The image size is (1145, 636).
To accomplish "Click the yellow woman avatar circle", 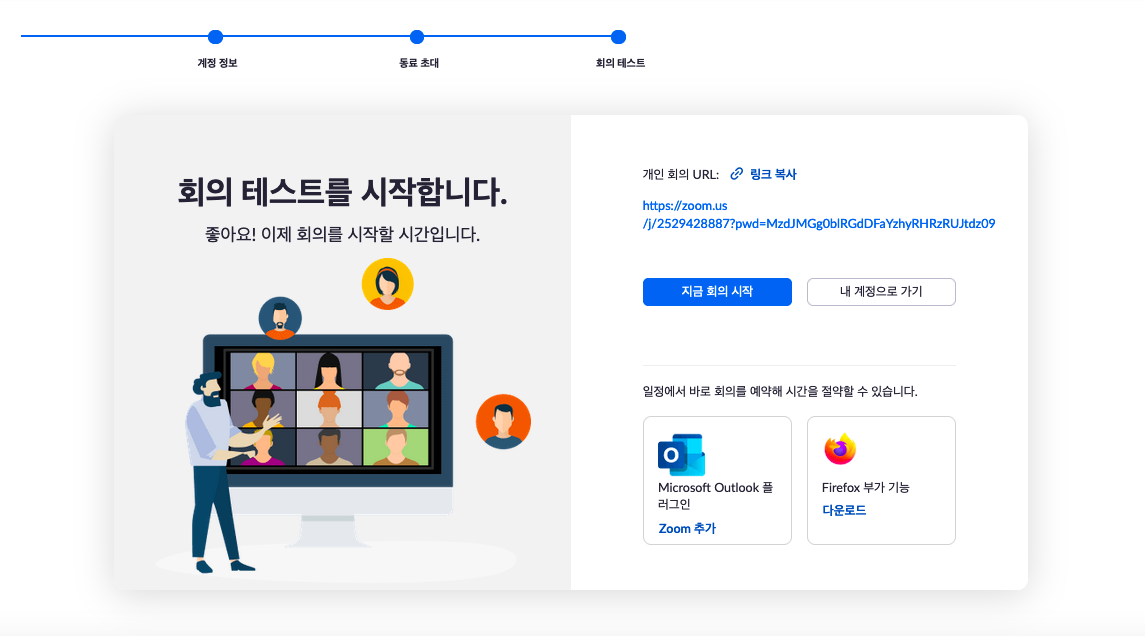I will (387, 284).
